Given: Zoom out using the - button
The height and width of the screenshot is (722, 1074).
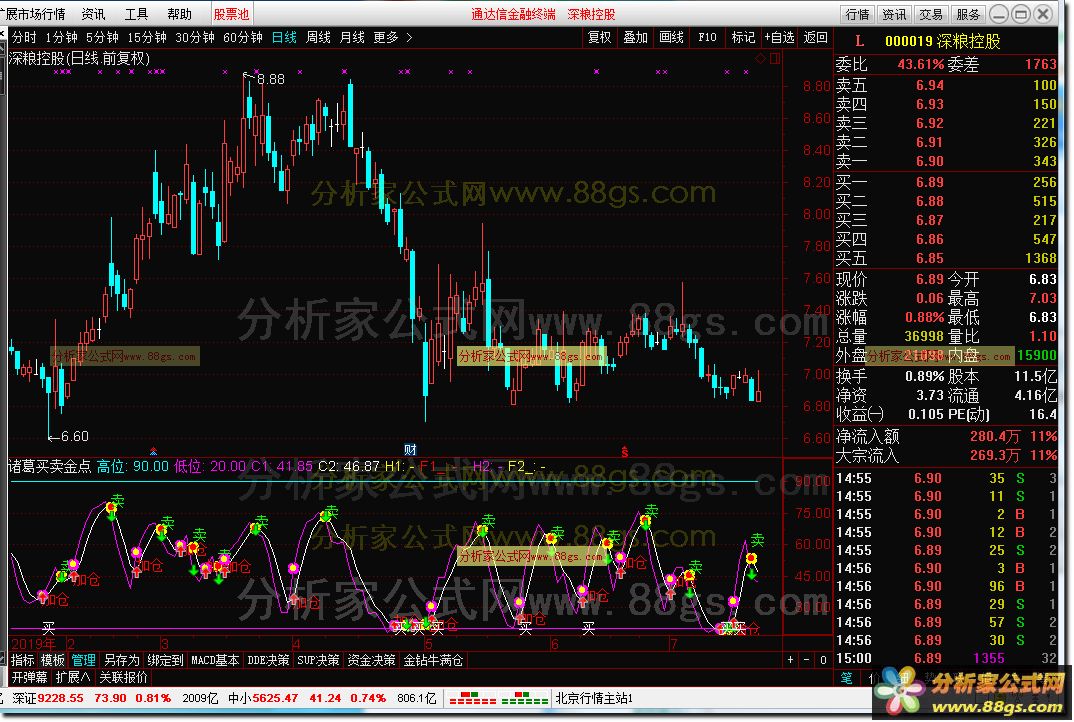Looking at the screenshot, I should click(x=806, y=660).
